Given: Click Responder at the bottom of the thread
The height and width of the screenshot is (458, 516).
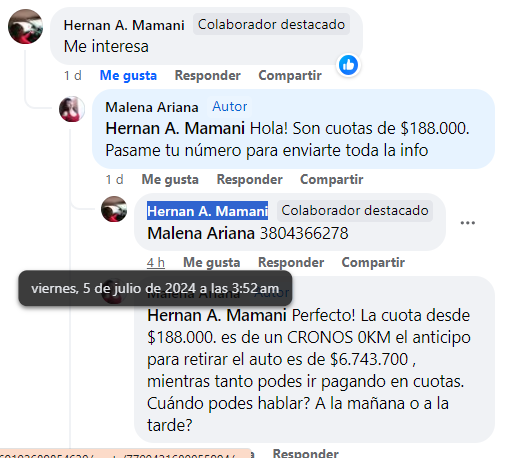Looking at the screenshot, I should tap(306, 453).
